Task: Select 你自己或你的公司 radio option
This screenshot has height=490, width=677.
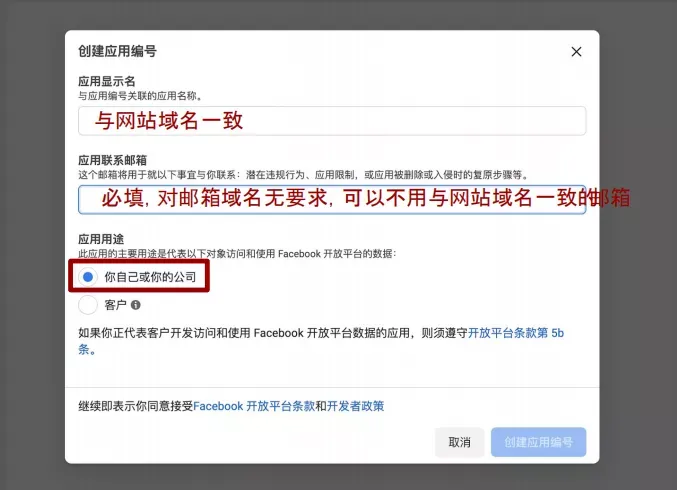Action: (88, 277)
